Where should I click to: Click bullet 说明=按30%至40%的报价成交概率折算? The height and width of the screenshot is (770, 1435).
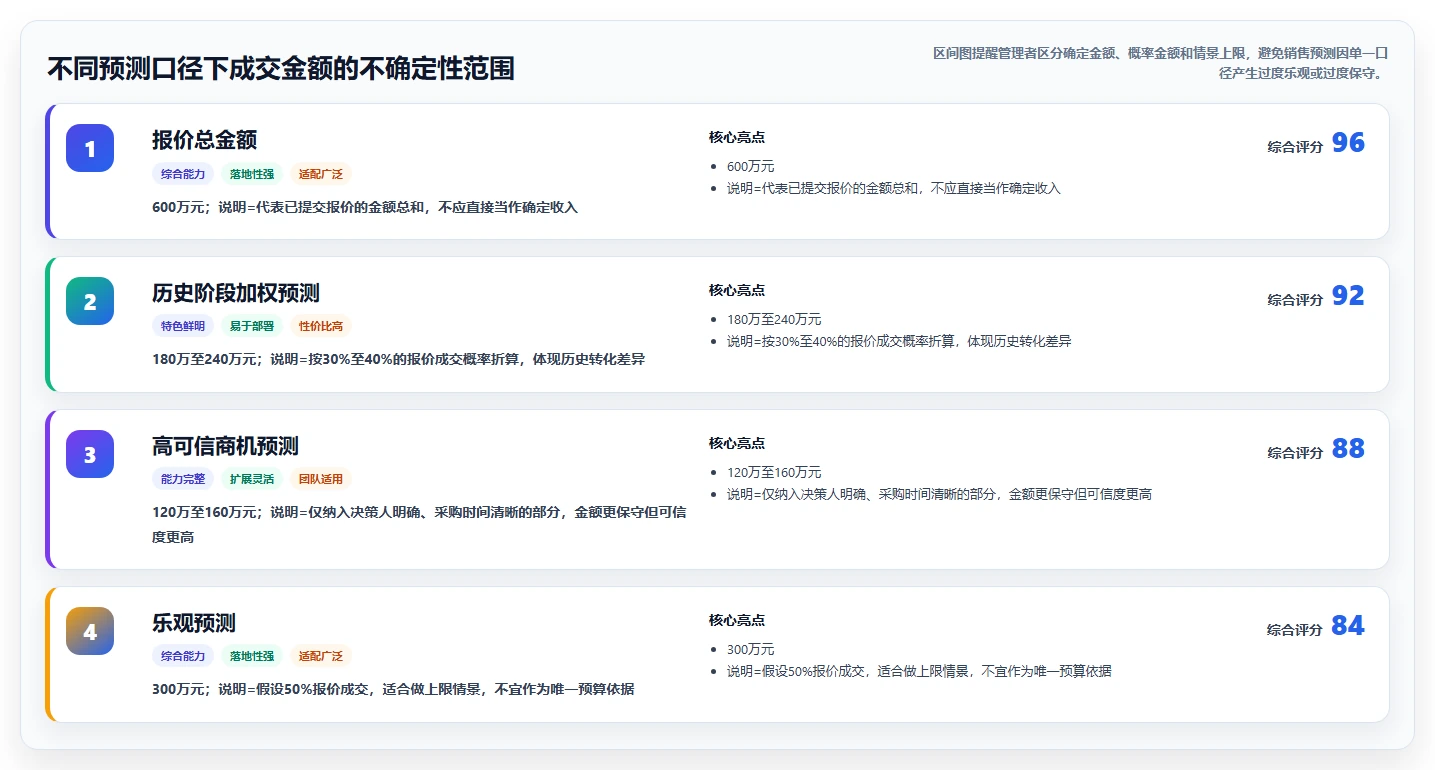click(899, 341)
